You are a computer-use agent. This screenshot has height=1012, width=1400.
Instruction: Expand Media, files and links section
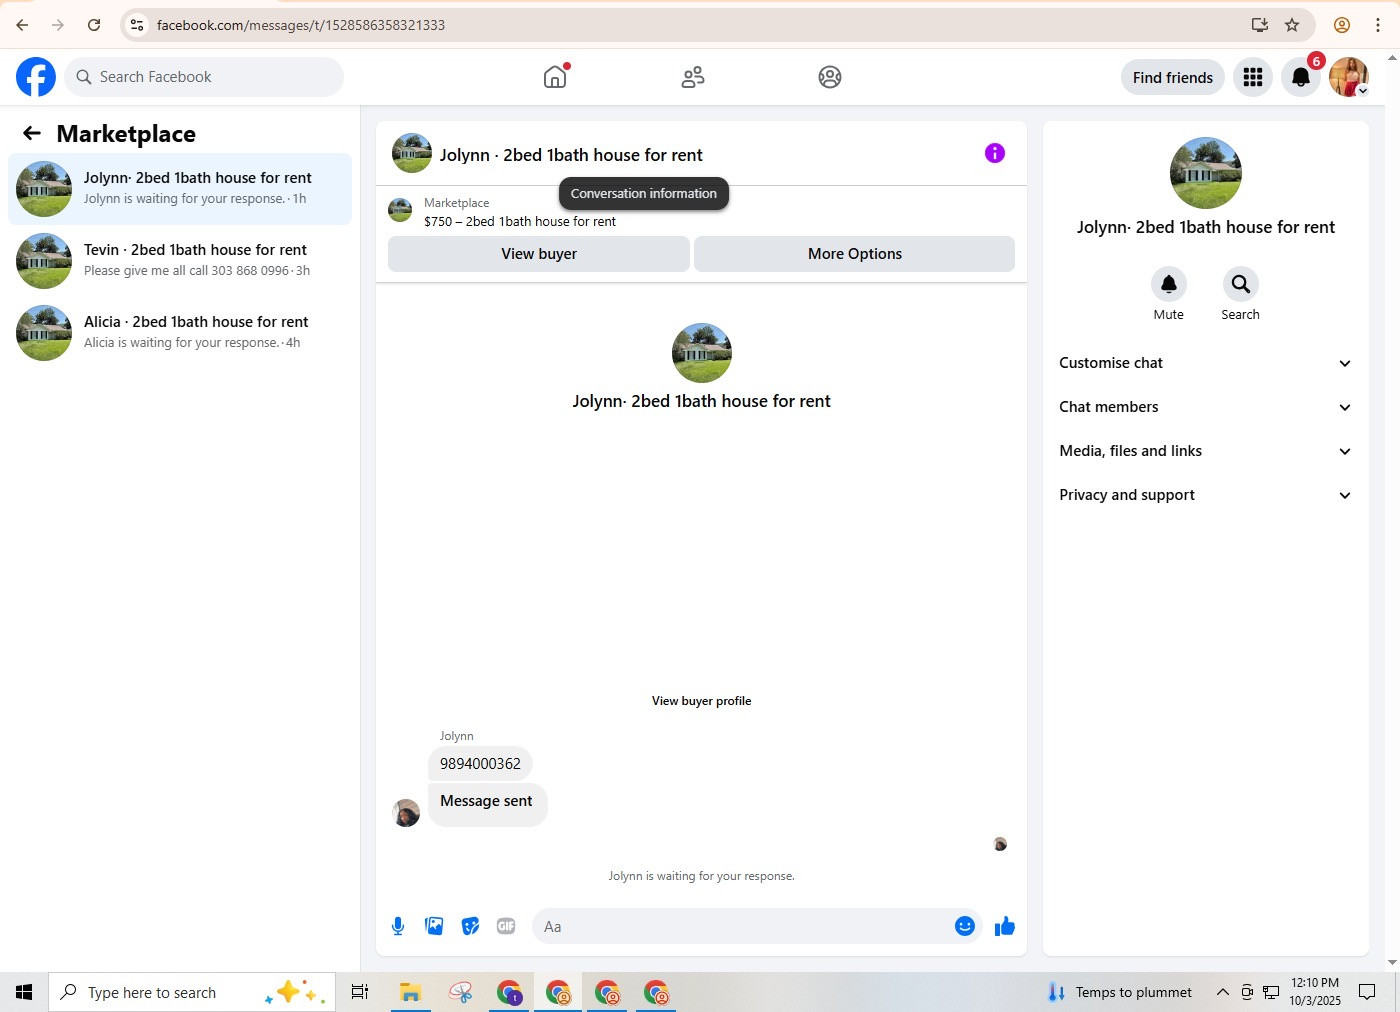[1206, 451]
